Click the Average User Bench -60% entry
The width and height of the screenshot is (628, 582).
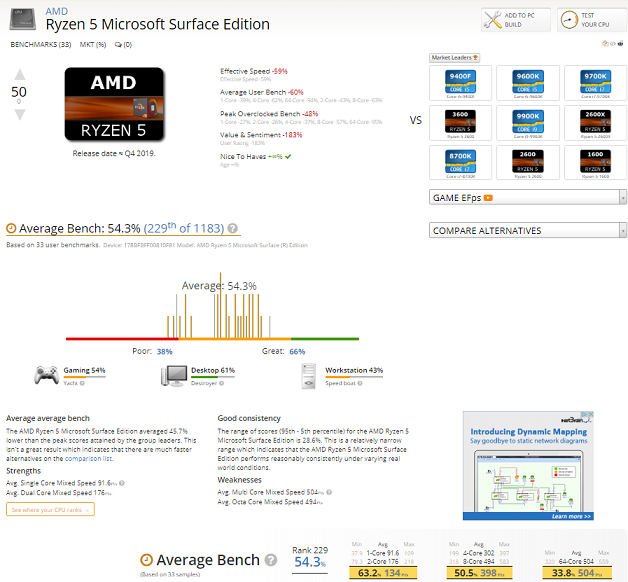point(262,92)
